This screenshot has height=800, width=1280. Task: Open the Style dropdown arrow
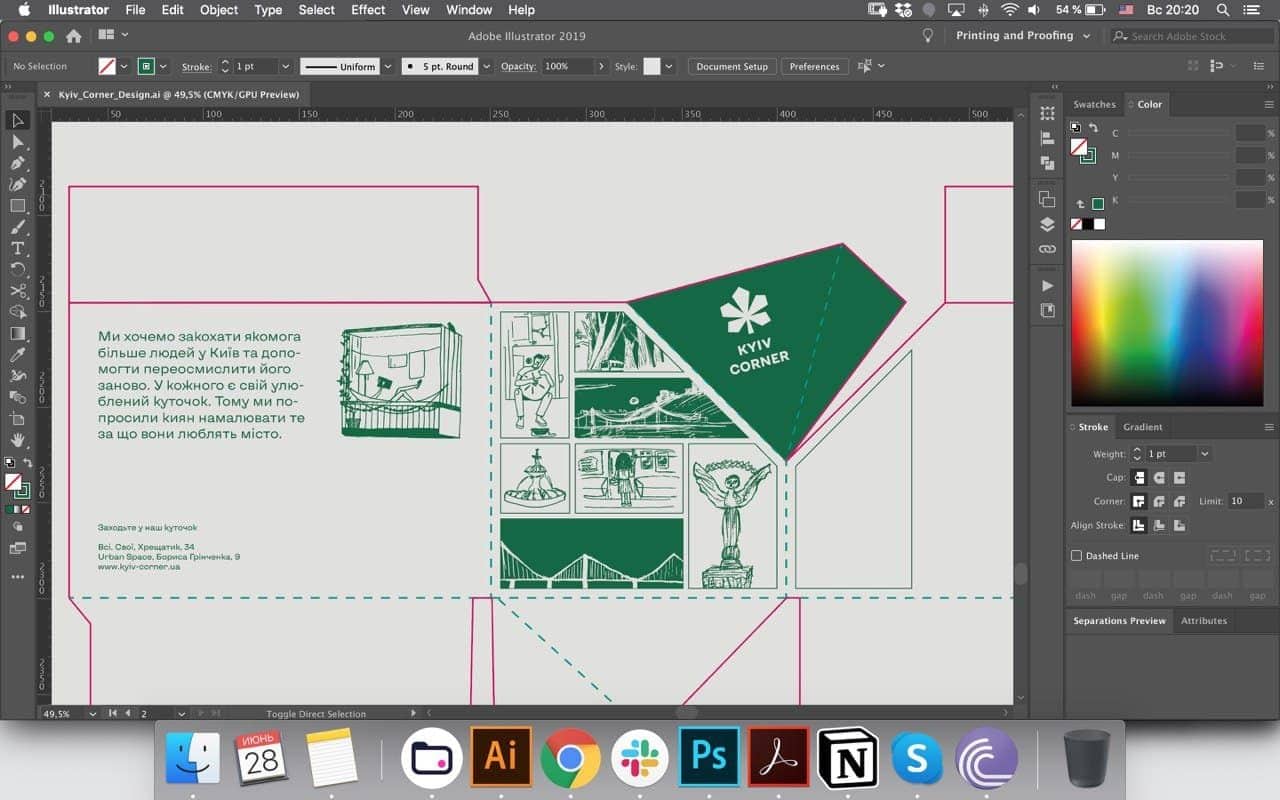click(x=668, y=66)
